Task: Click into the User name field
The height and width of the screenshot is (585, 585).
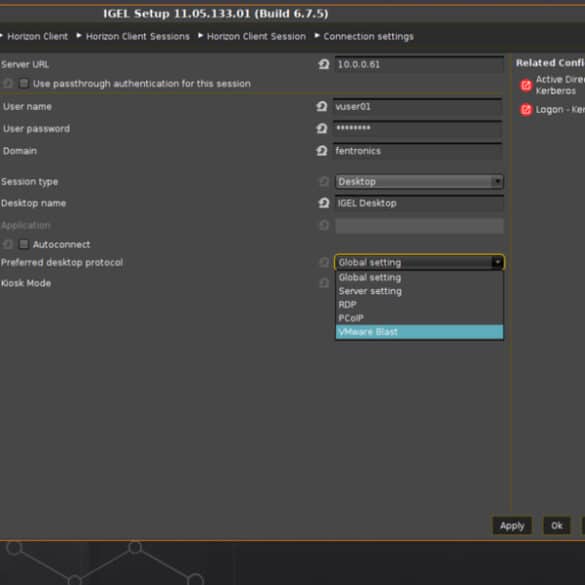Action: (417, 107)
